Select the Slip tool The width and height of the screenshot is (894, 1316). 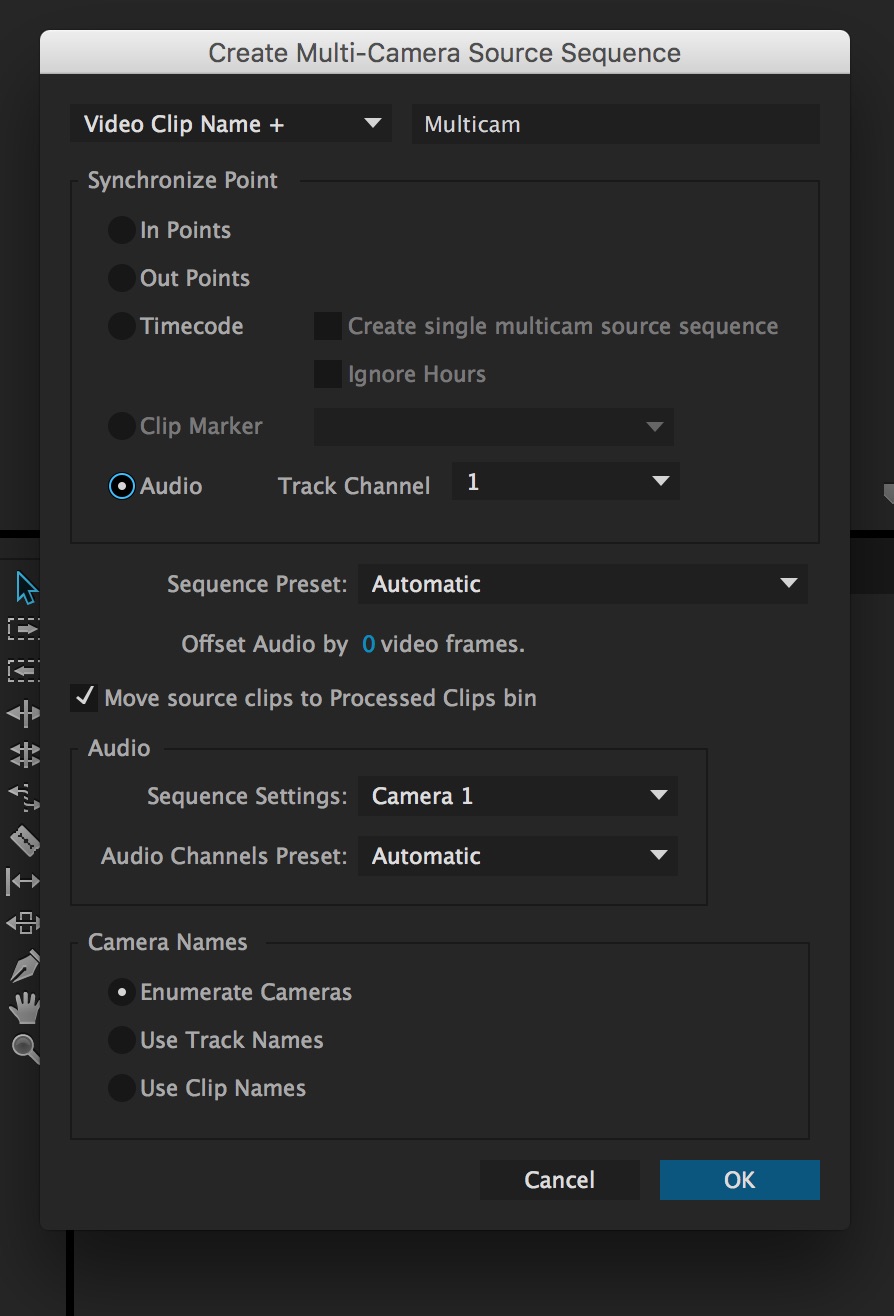point(22,881)
